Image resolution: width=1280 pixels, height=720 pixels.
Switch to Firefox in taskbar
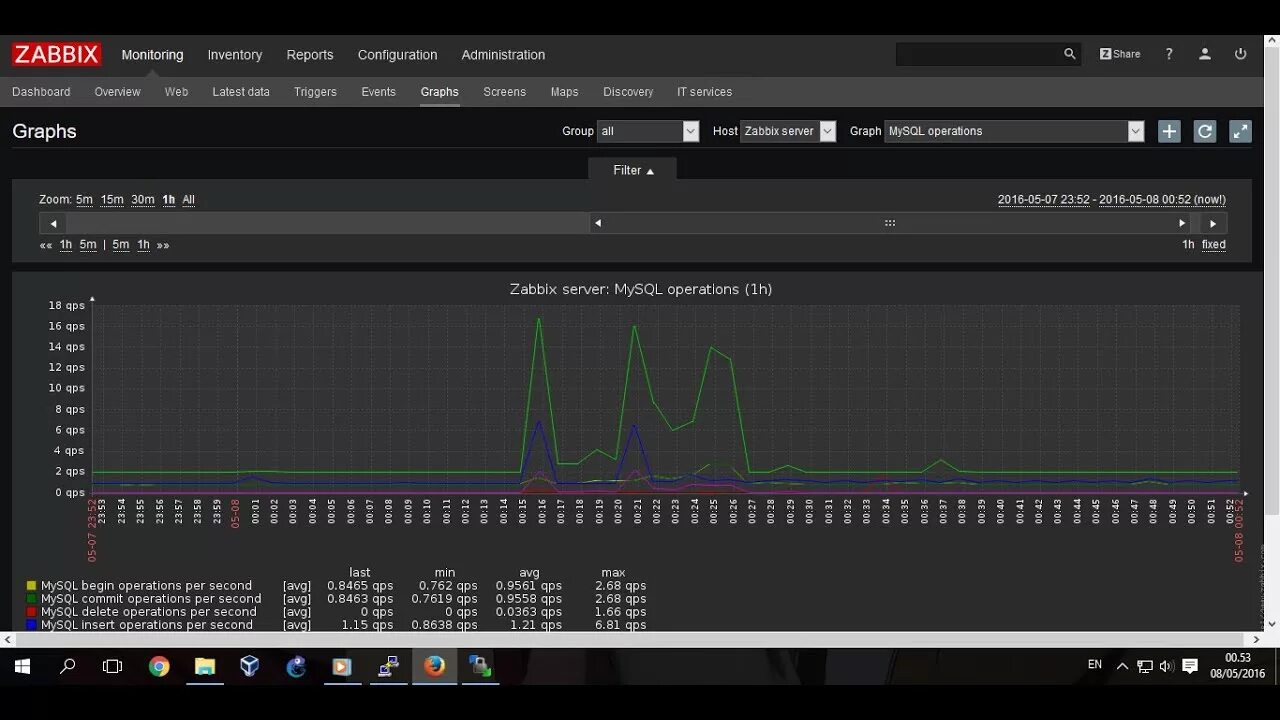(x=434, y=666)
